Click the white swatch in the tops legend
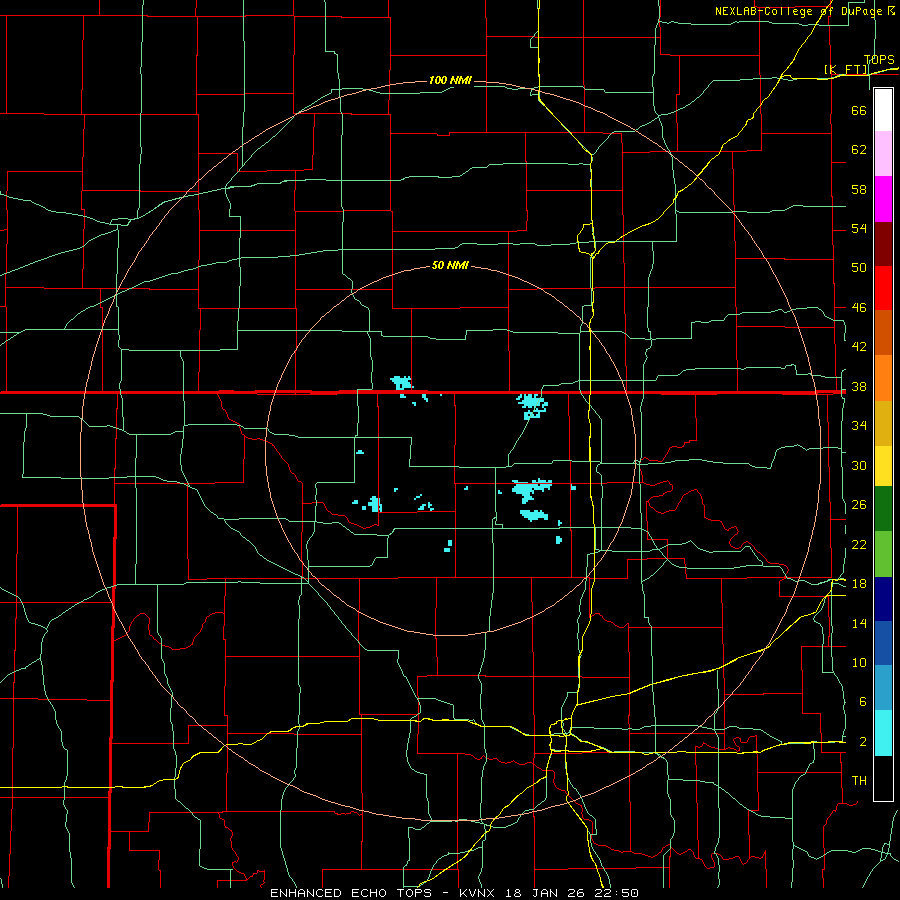This screenshot has width=900, height=900. 883,110
